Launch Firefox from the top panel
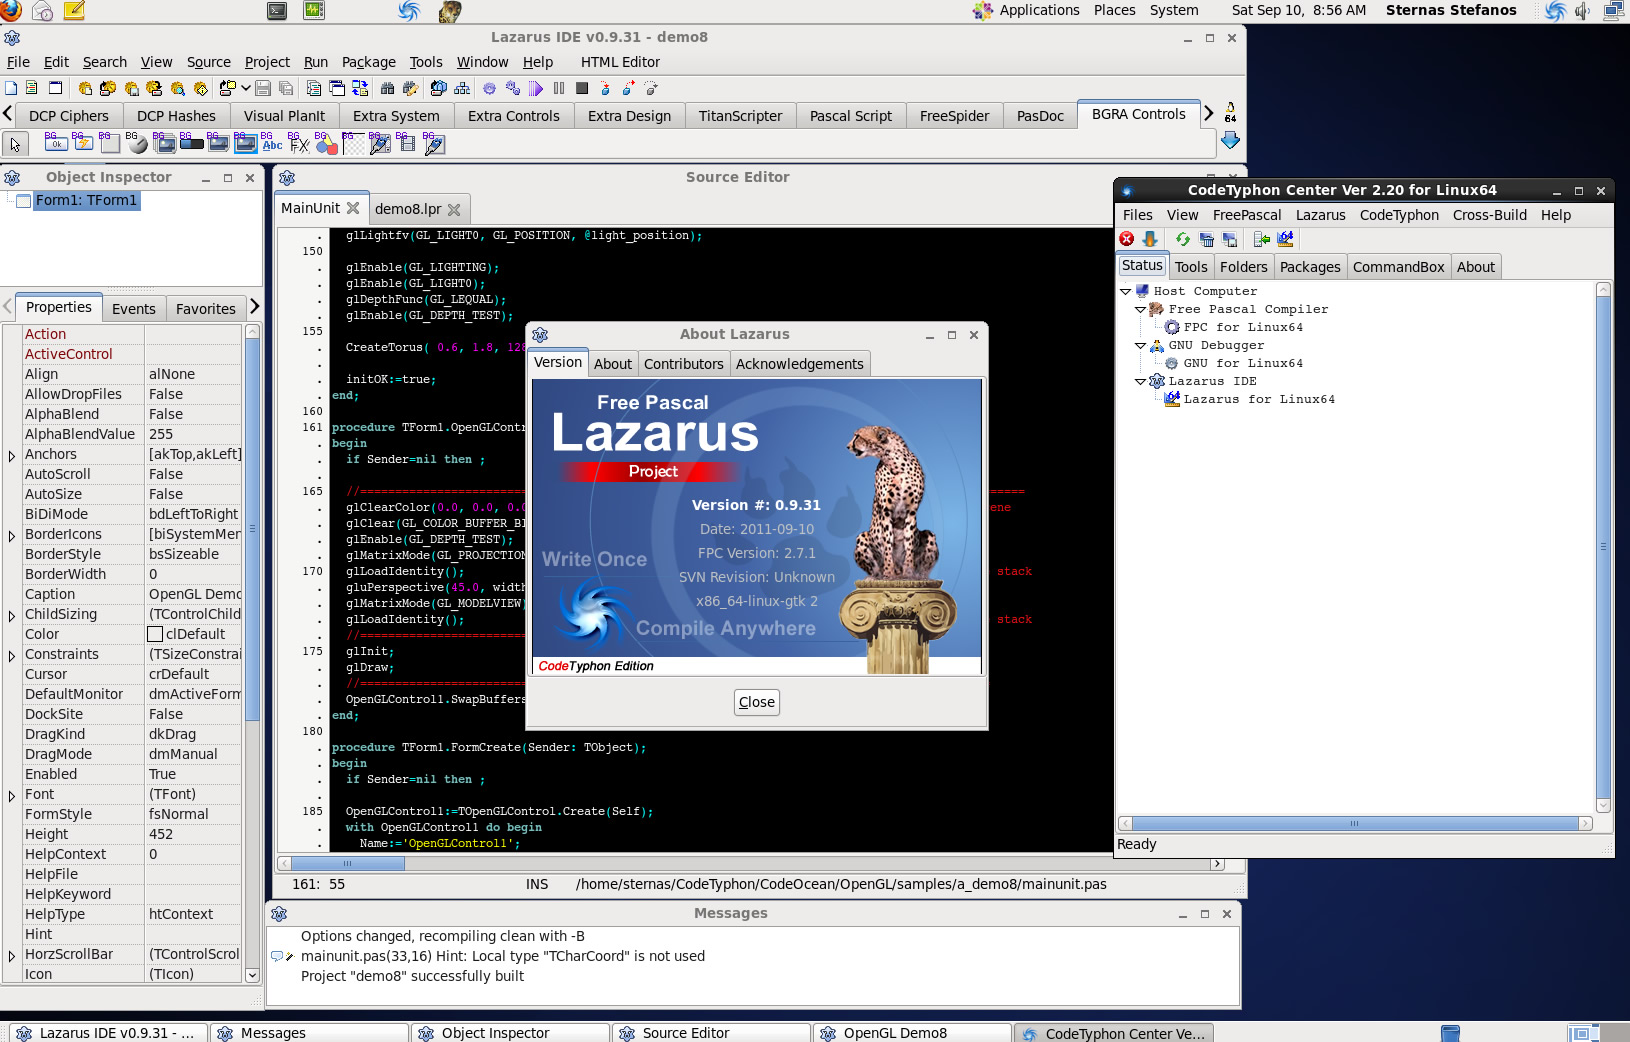 tap(11, 11)
